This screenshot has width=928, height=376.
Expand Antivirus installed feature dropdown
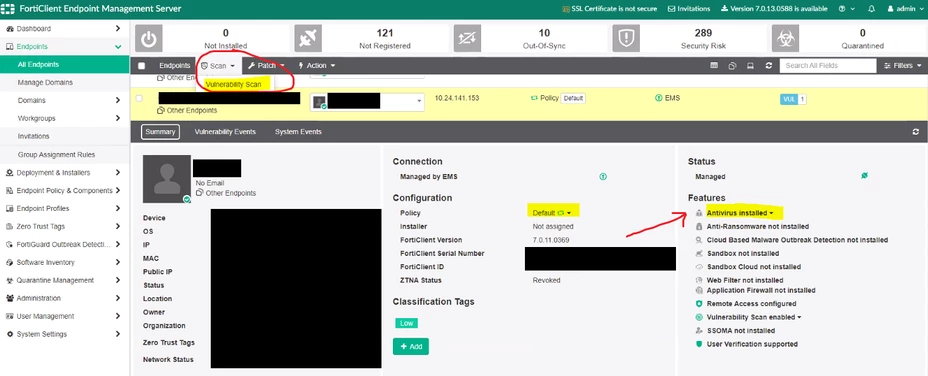740,213
